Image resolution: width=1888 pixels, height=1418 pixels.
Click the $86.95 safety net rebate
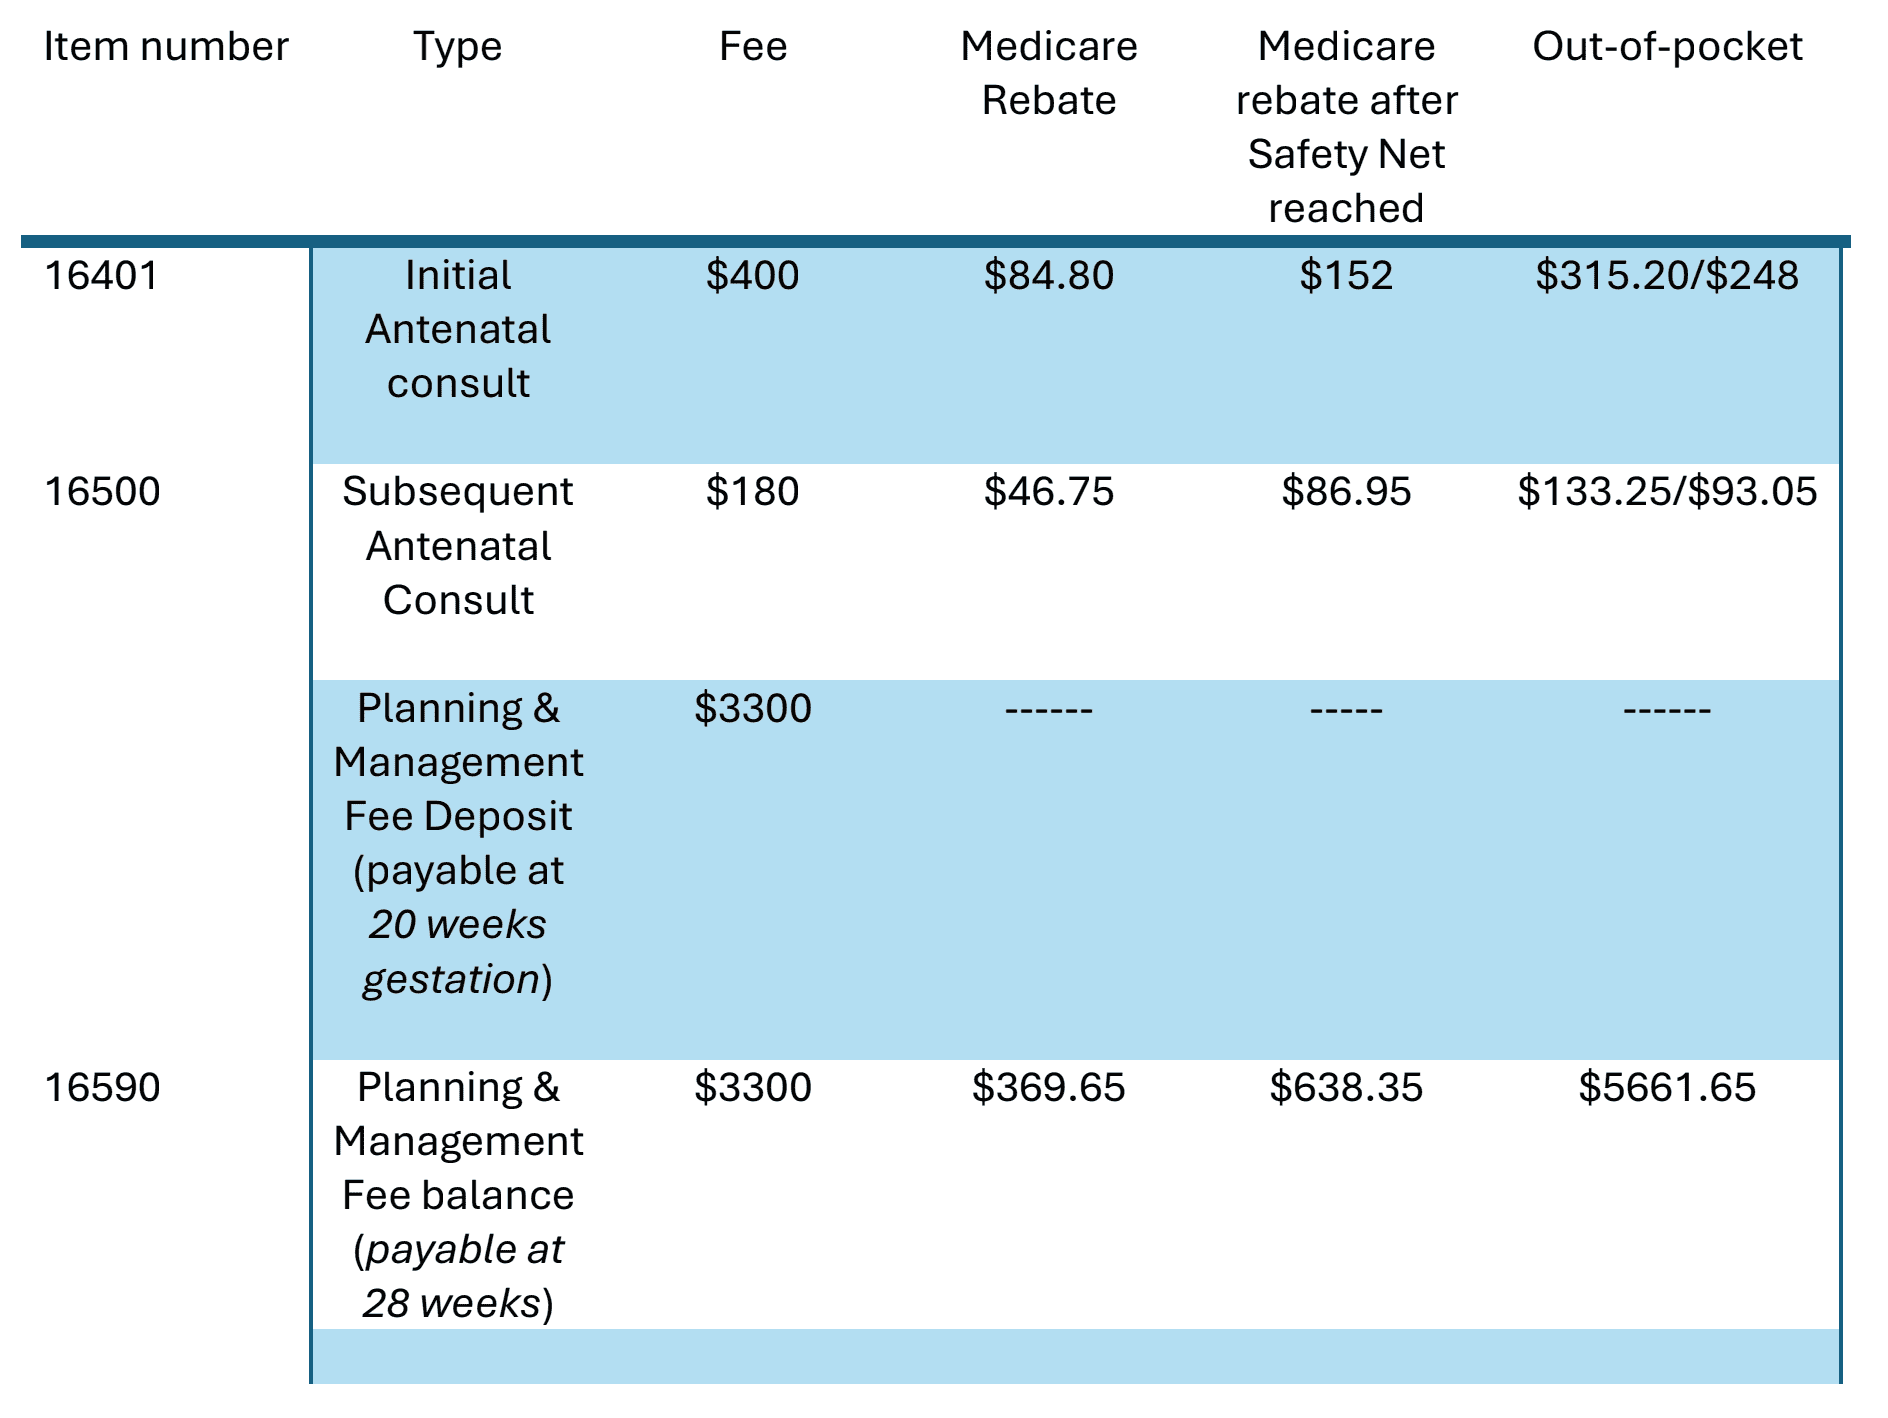[1346, 492]
